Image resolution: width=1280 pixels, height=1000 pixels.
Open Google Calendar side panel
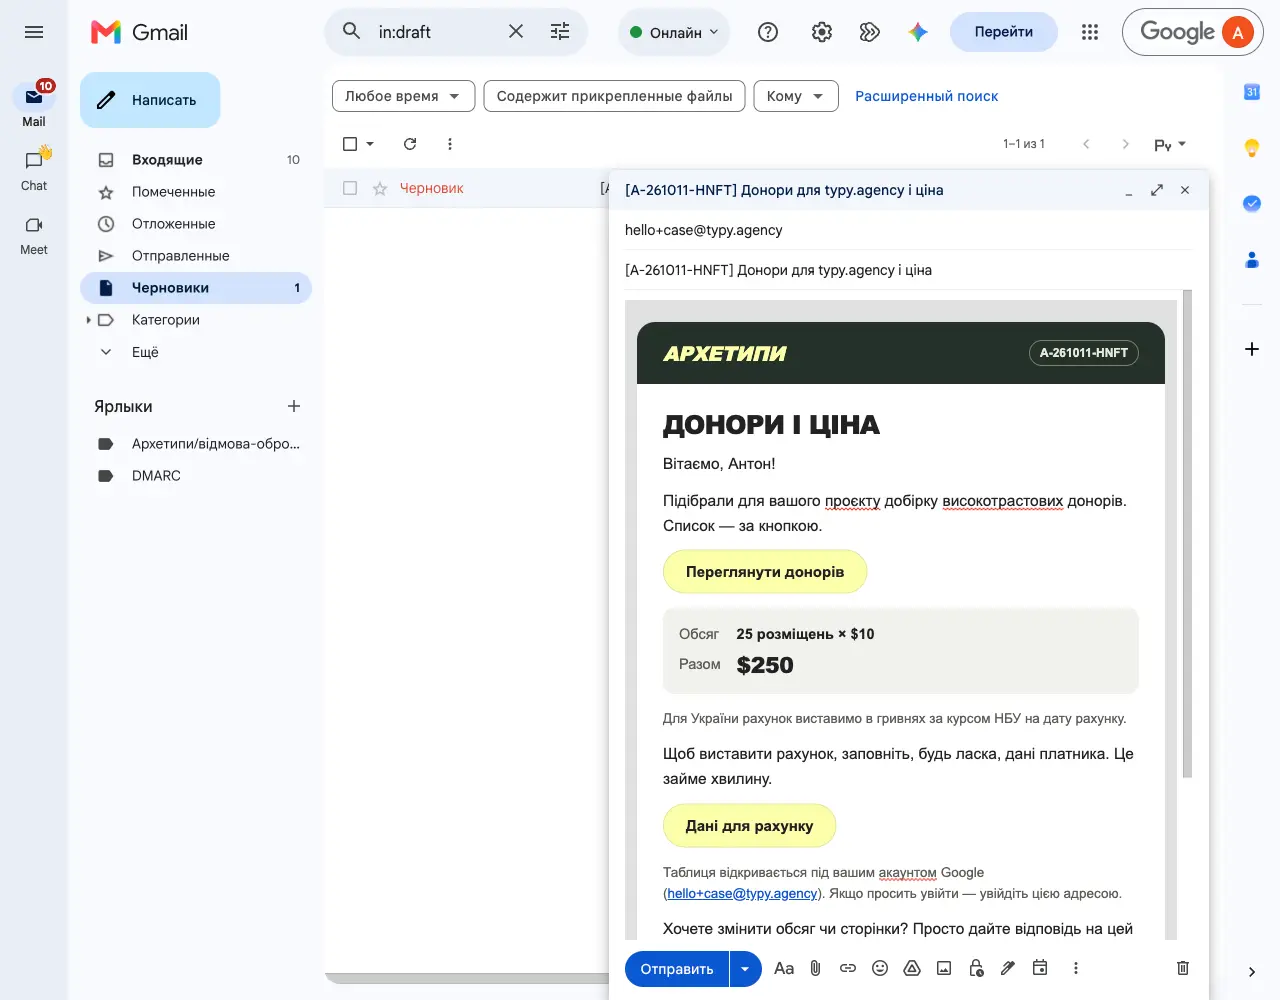1252,92
